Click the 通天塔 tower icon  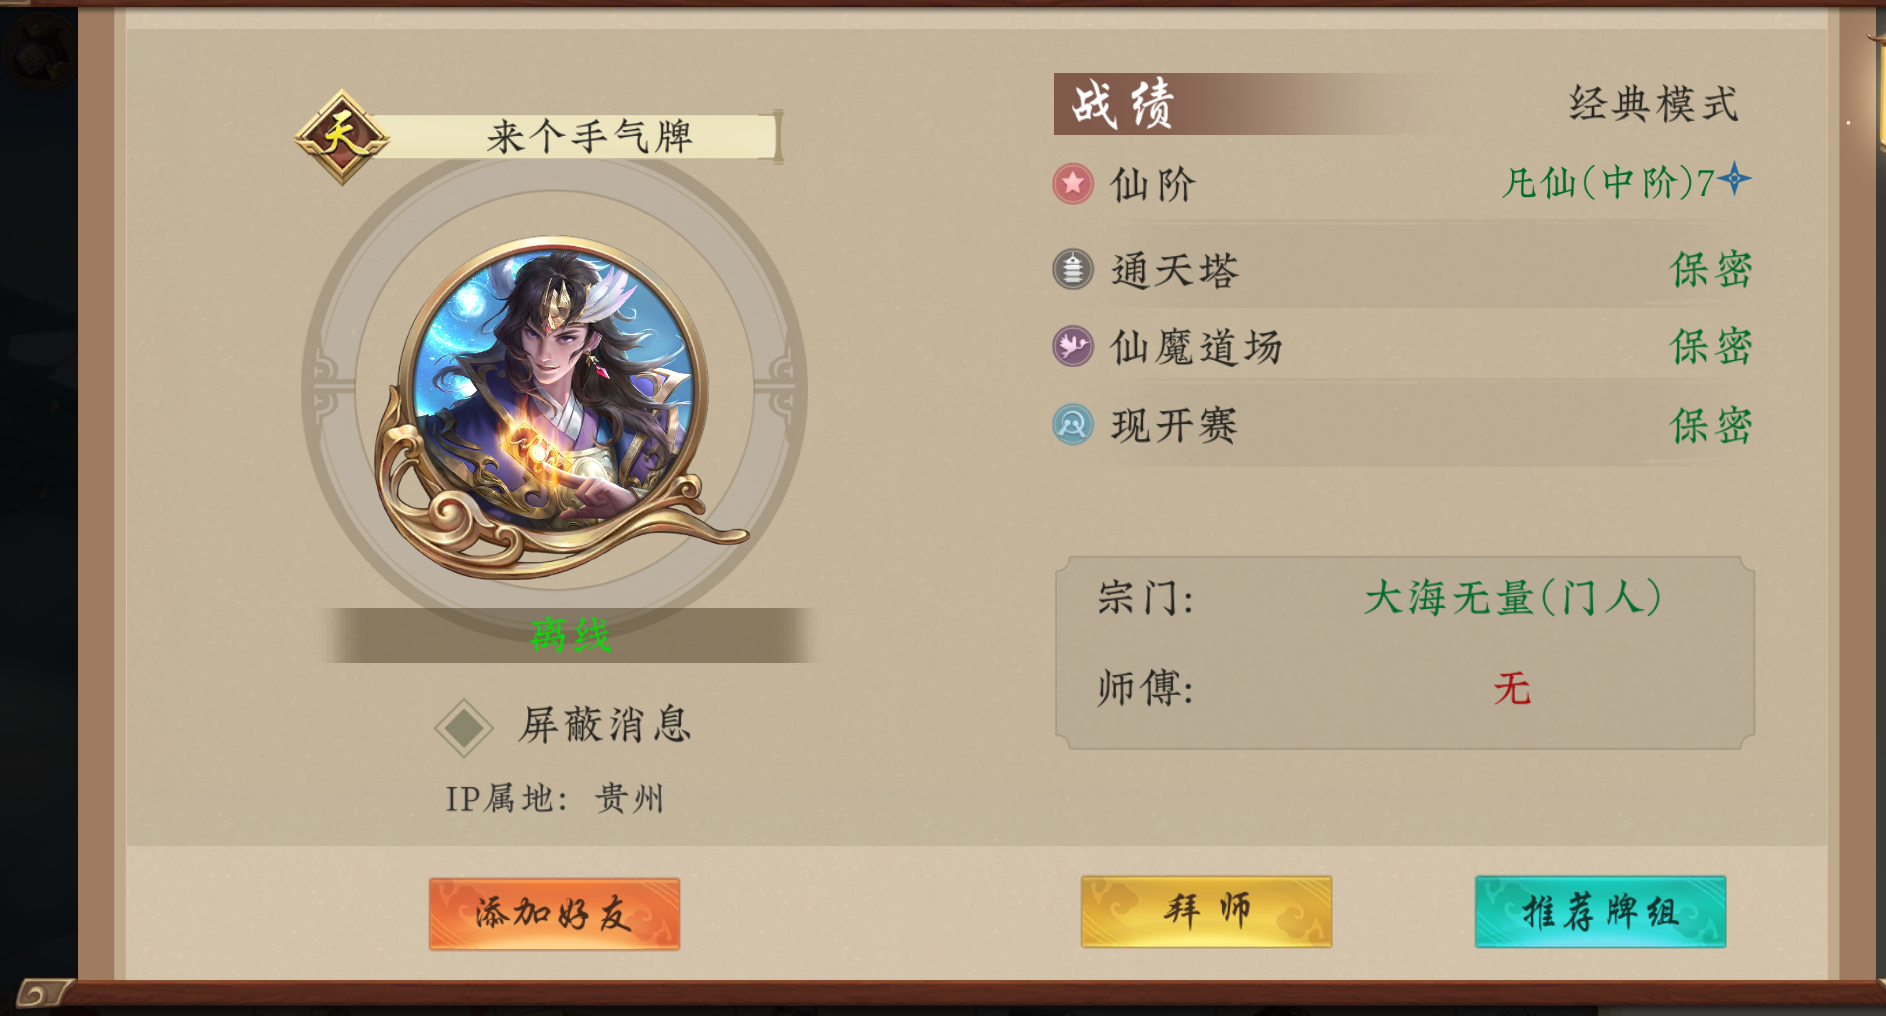tap(1073, 270)
